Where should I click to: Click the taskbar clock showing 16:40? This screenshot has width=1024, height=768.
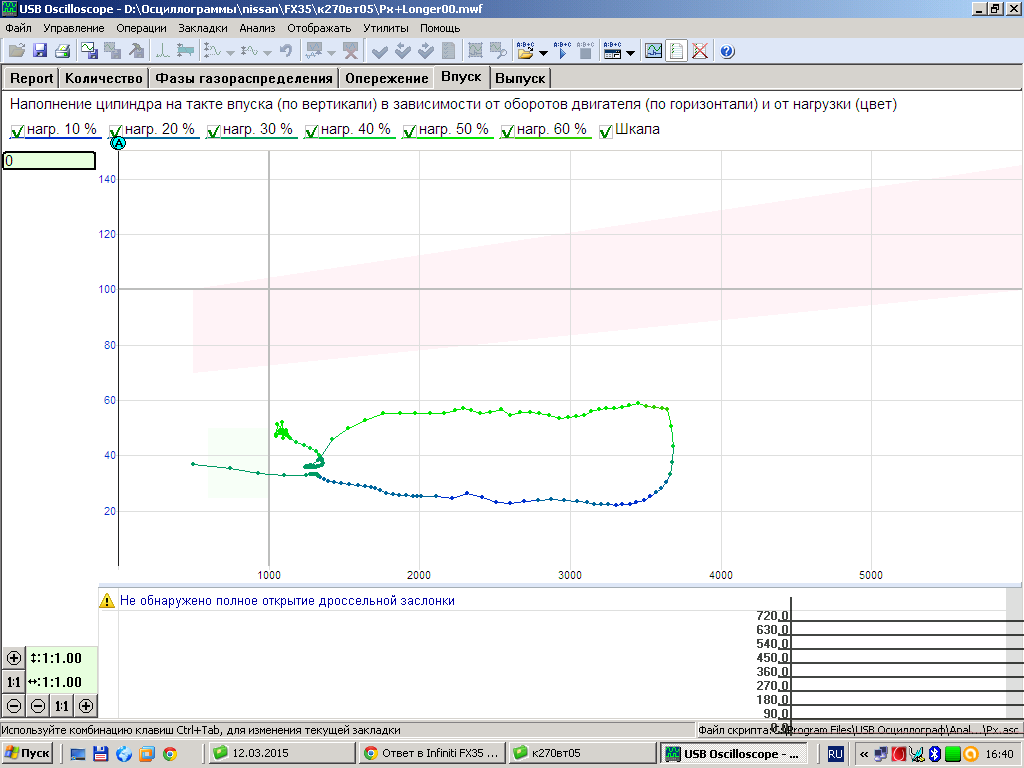(999, 754)
